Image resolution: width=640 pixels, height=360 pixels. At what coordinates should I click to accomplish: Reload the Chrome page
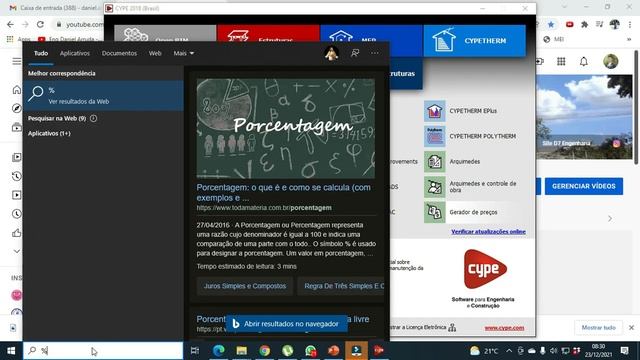(40, 24)
